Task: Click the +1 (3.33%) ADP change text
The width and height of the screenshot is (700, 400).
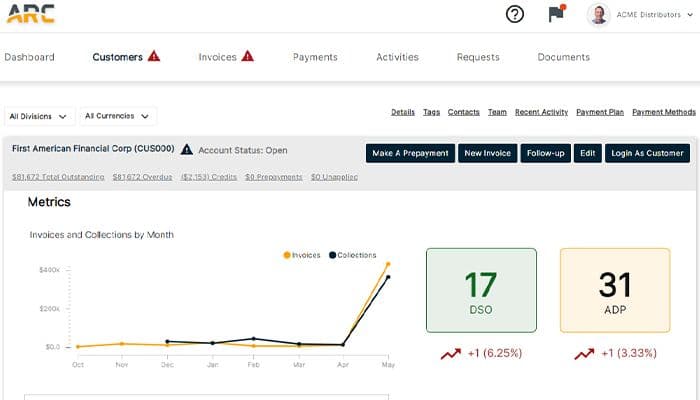Action: point(629,353)
